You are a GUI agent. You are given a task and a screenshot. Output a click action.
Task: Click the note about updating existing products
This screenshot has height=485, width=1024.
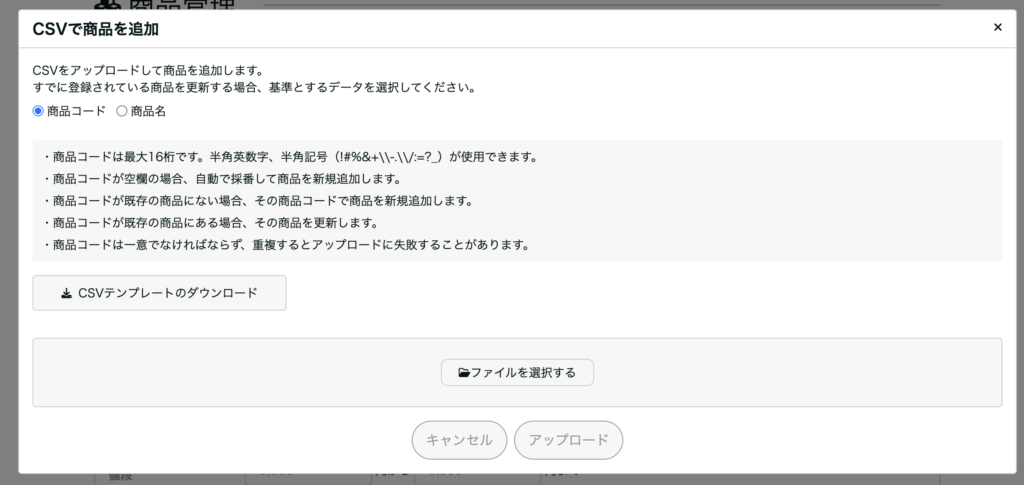pyautogui.click(x=208, y=223)
